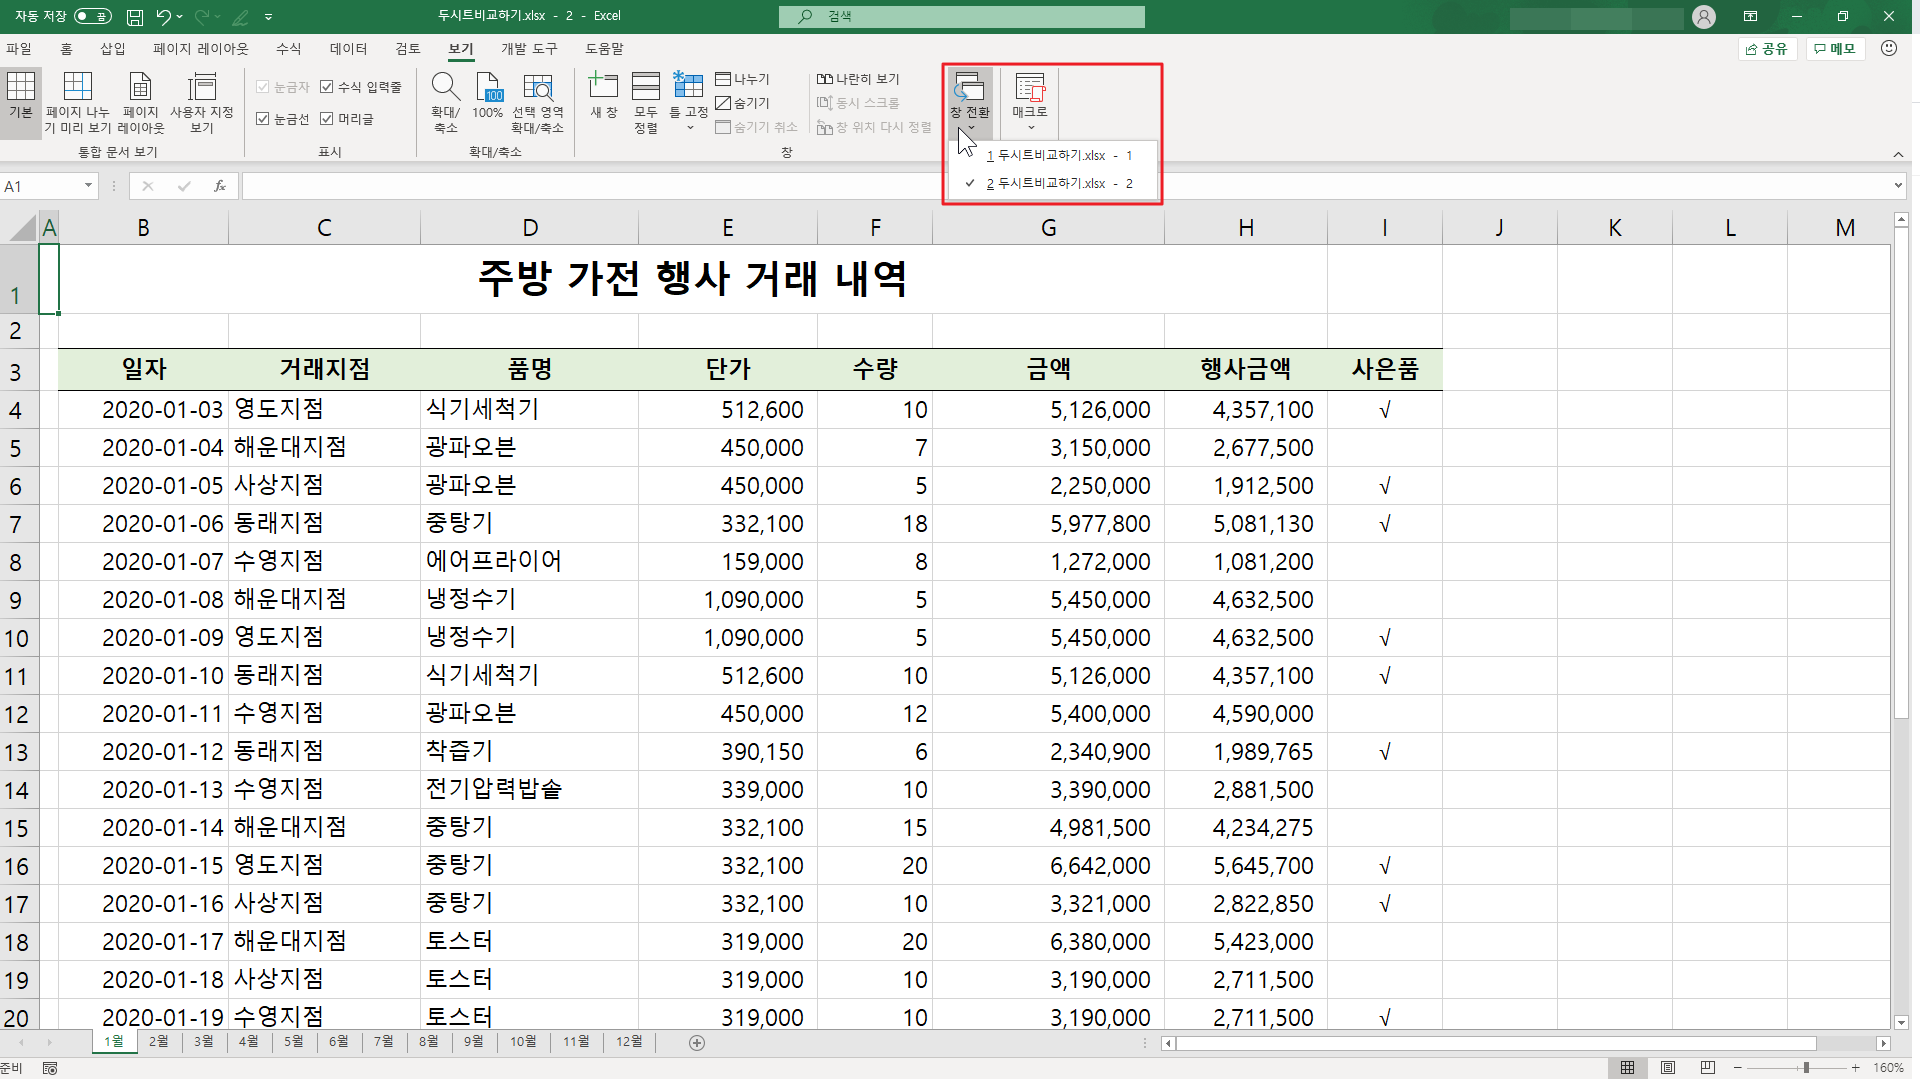
Task: Set zoom to 100% icon
Action: [x=488, y=87]
